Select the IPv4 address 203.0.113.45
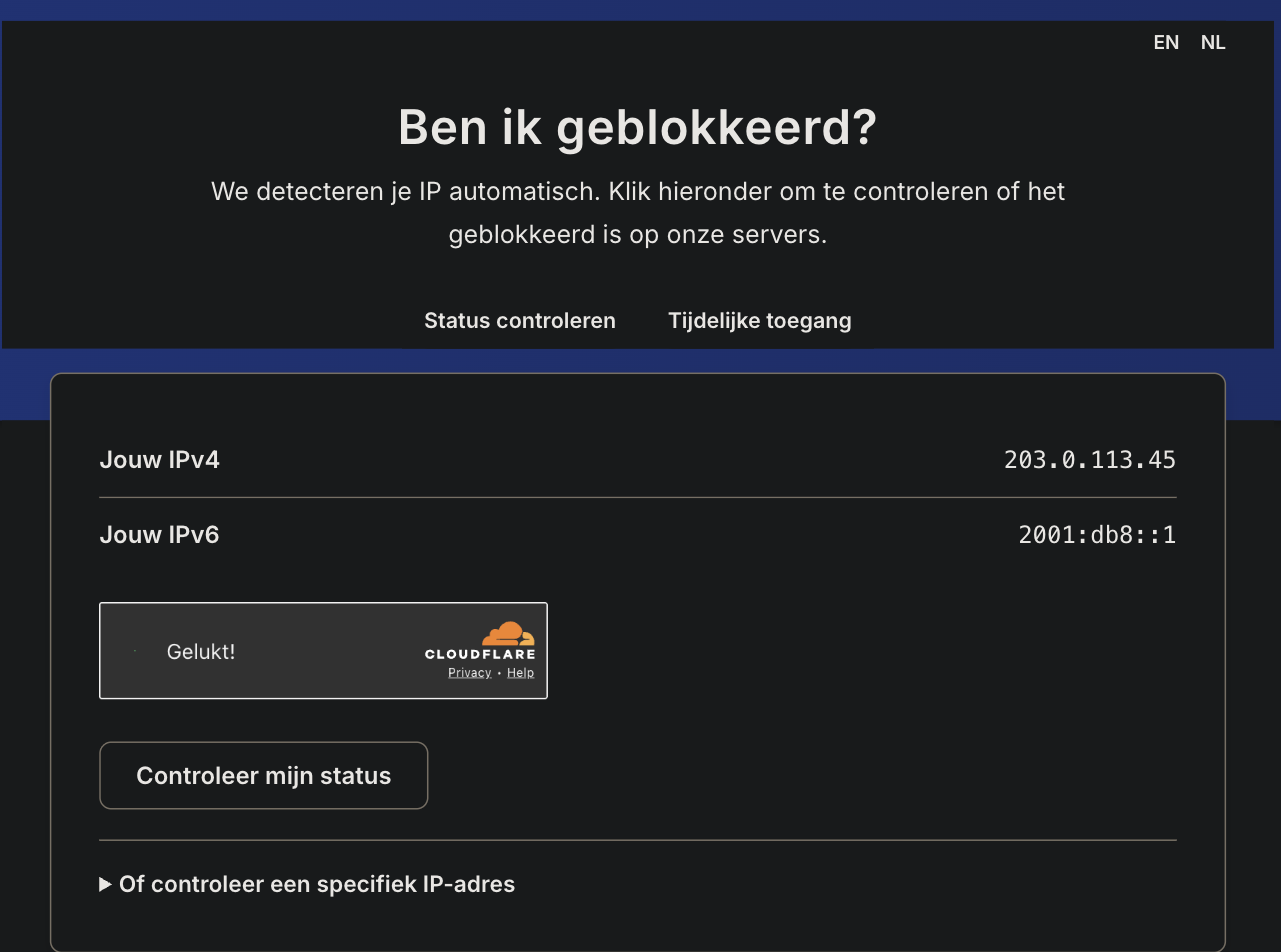The height and width of the screenshot is (952, 1281). pyautogui.click(x=1090, y=460)
